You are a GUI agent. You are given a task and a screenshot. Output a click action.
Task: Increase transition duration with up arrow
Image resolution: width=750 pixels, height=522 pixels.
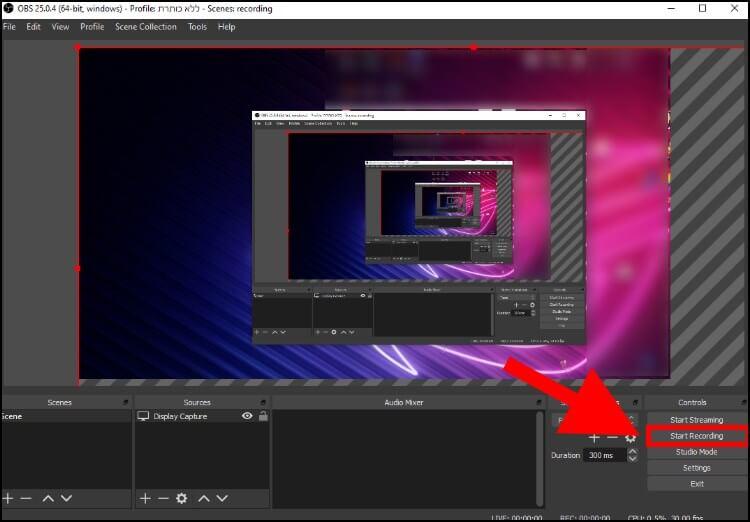click(x=632, y=451)
